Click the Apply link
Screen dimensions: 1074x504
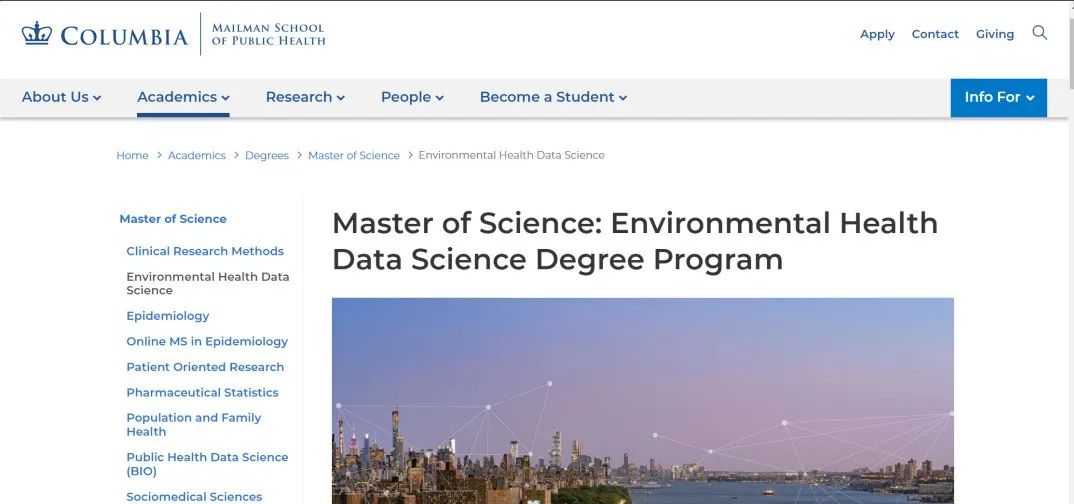tap(877, 34)
